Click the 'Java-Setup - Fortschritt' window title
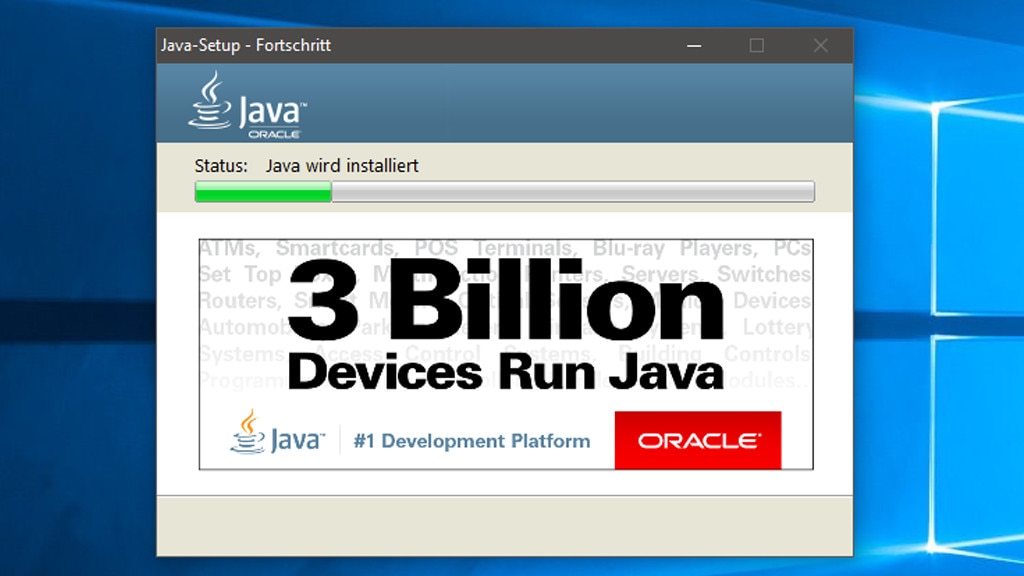The width and height of the screenshot is (1024, 576). [x=245, y=46]
